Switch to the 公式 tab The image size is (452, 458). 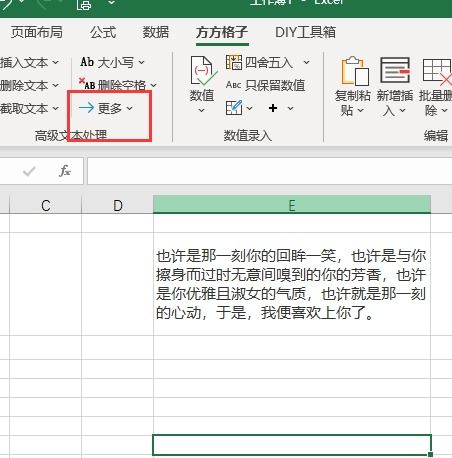[103, 32]
